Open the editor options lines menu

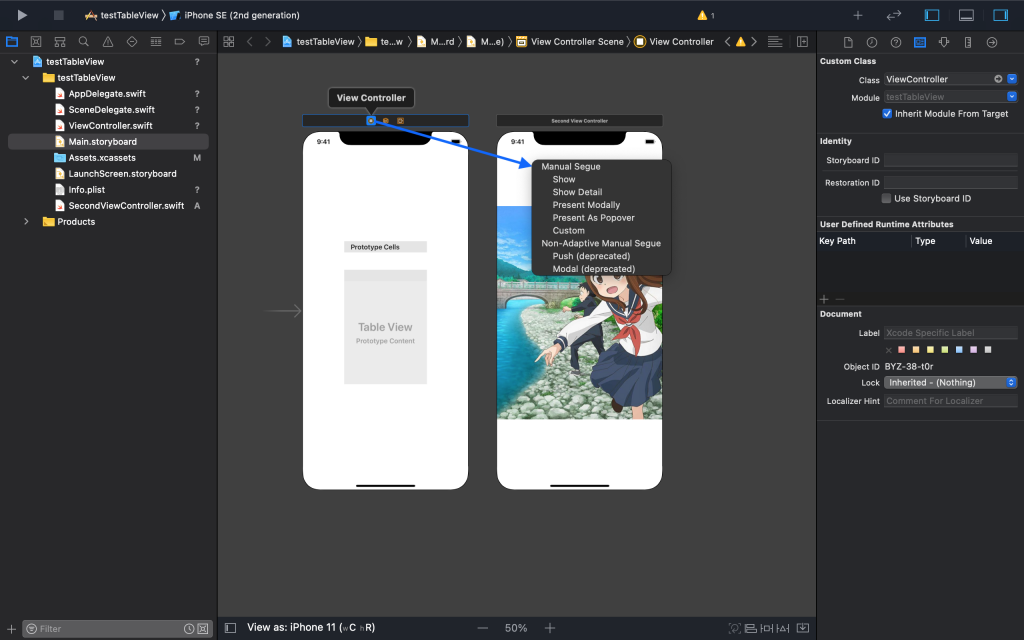click(775, 42)
